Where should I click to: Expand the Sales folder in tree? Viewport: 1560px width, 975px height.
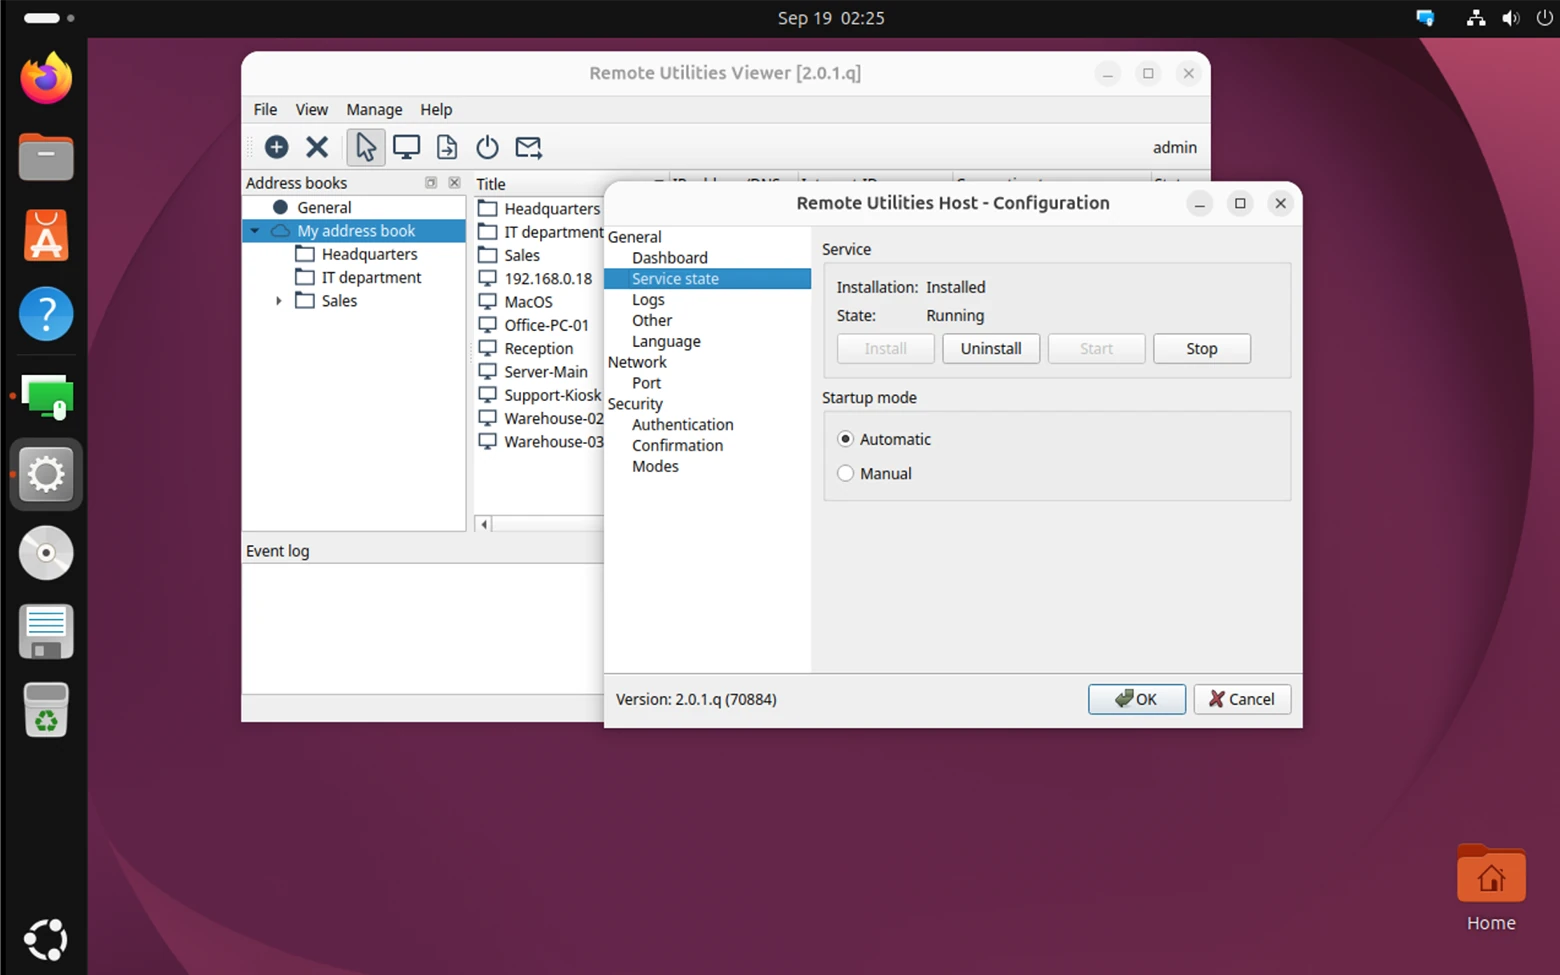tap(279, 300)
